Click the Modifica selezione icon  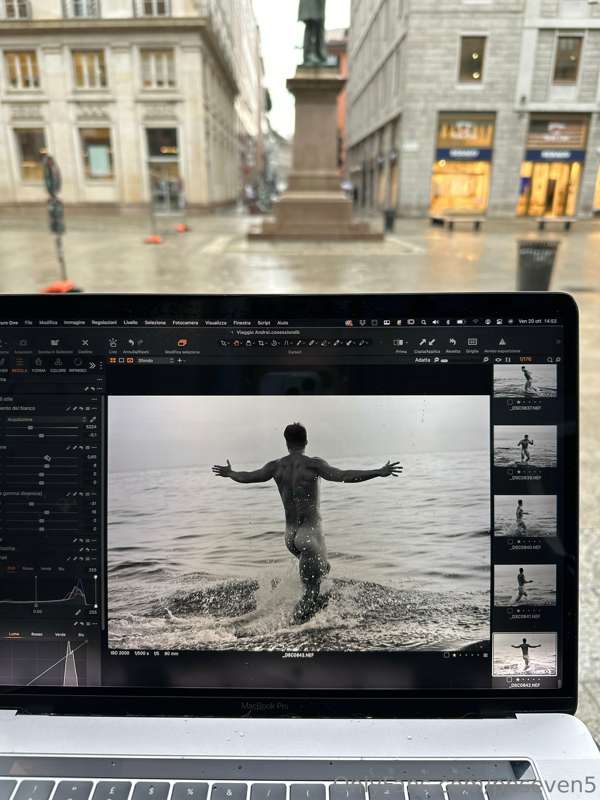182,343
